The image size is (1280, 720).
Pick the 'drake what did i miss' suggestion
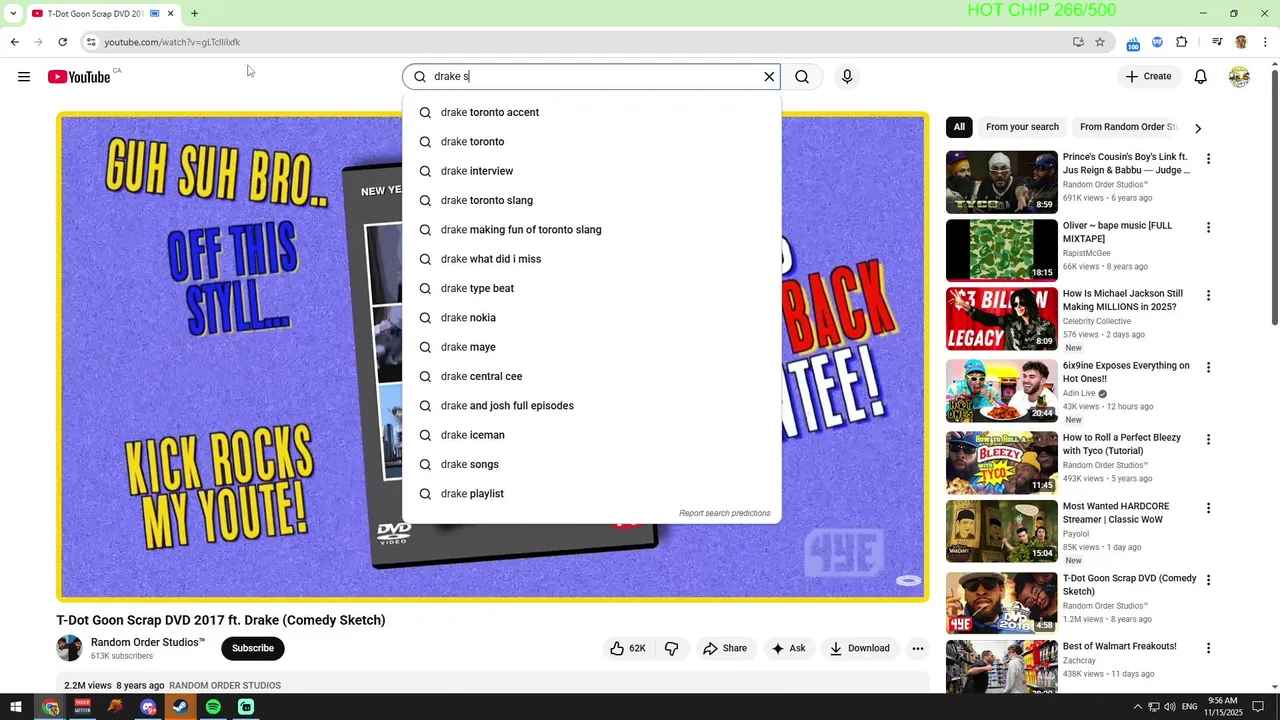pyautogui.click(x=592, y=259)
